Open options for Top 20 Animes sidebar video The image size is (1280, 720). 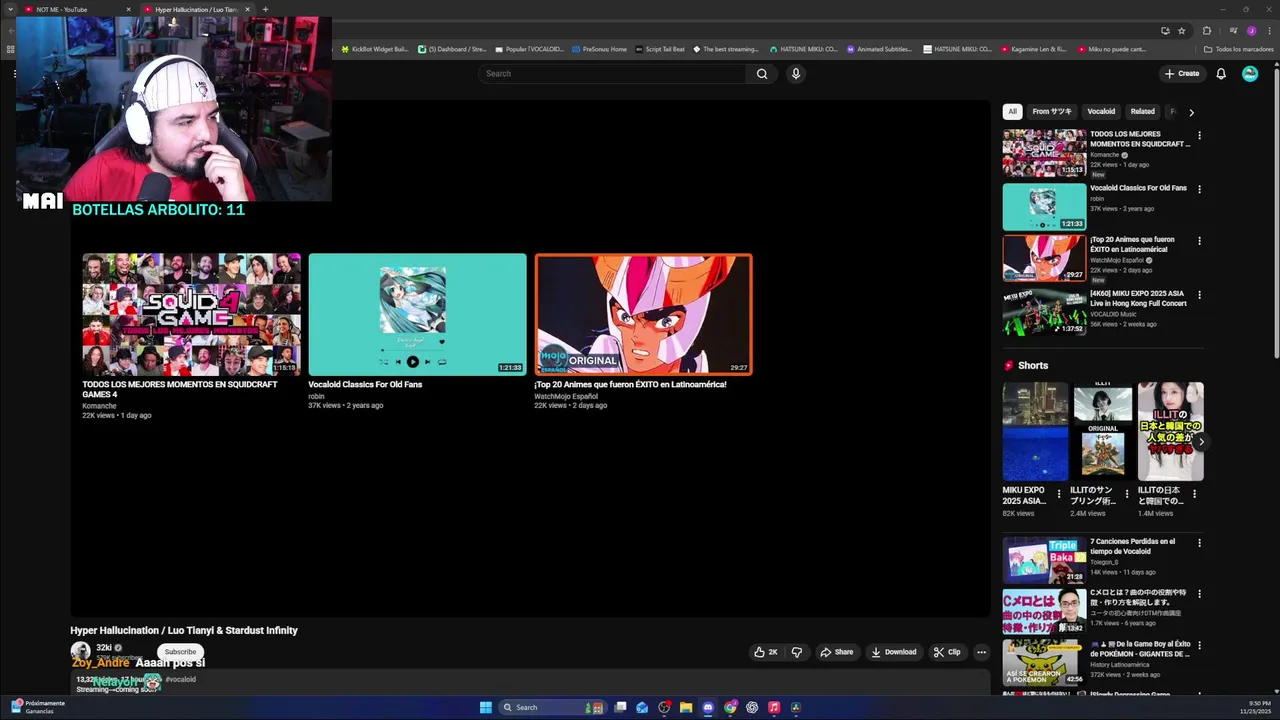[x=1199, y=241]
